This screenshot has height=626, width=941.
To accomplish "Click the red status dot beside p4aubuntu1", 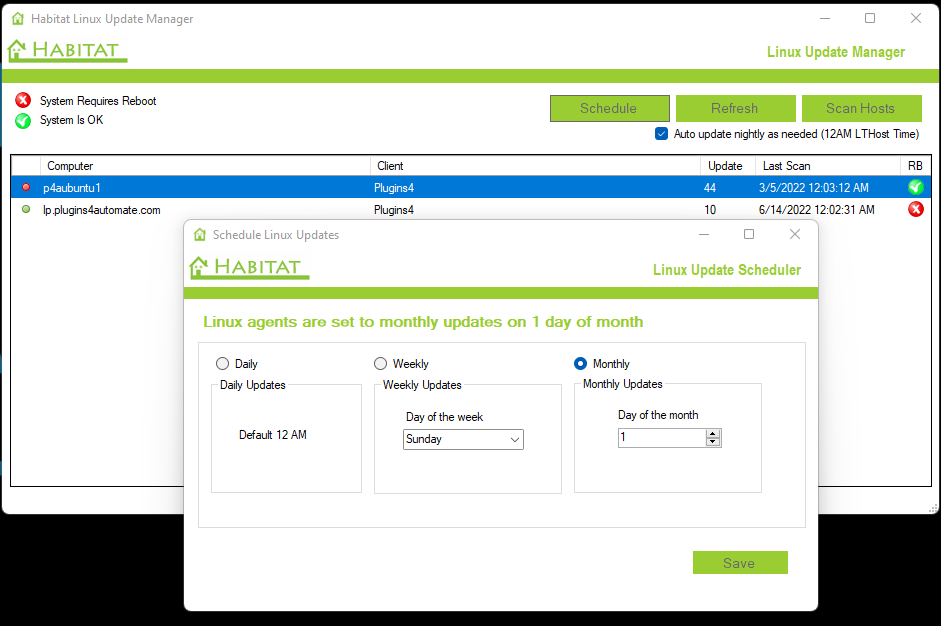I will click(x=26, y=187).
